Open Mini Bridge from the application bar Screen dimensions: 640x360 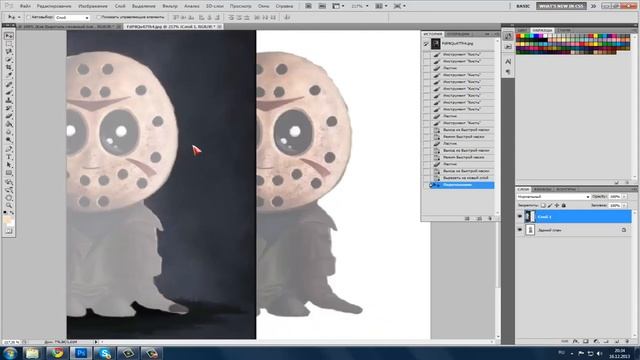(322, 6)
